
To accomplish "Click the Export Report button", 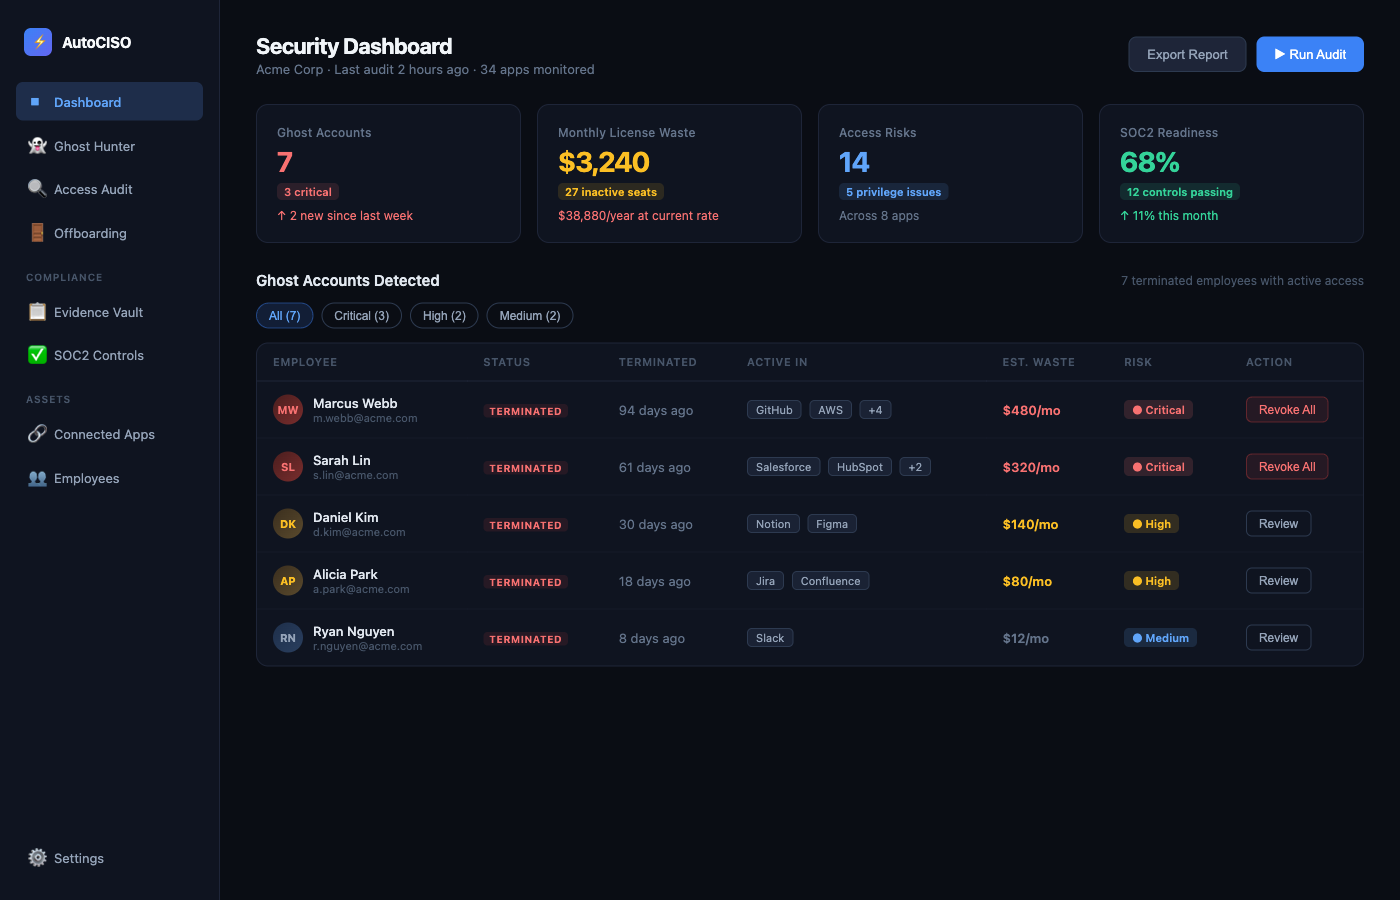I will point(1187,54).
